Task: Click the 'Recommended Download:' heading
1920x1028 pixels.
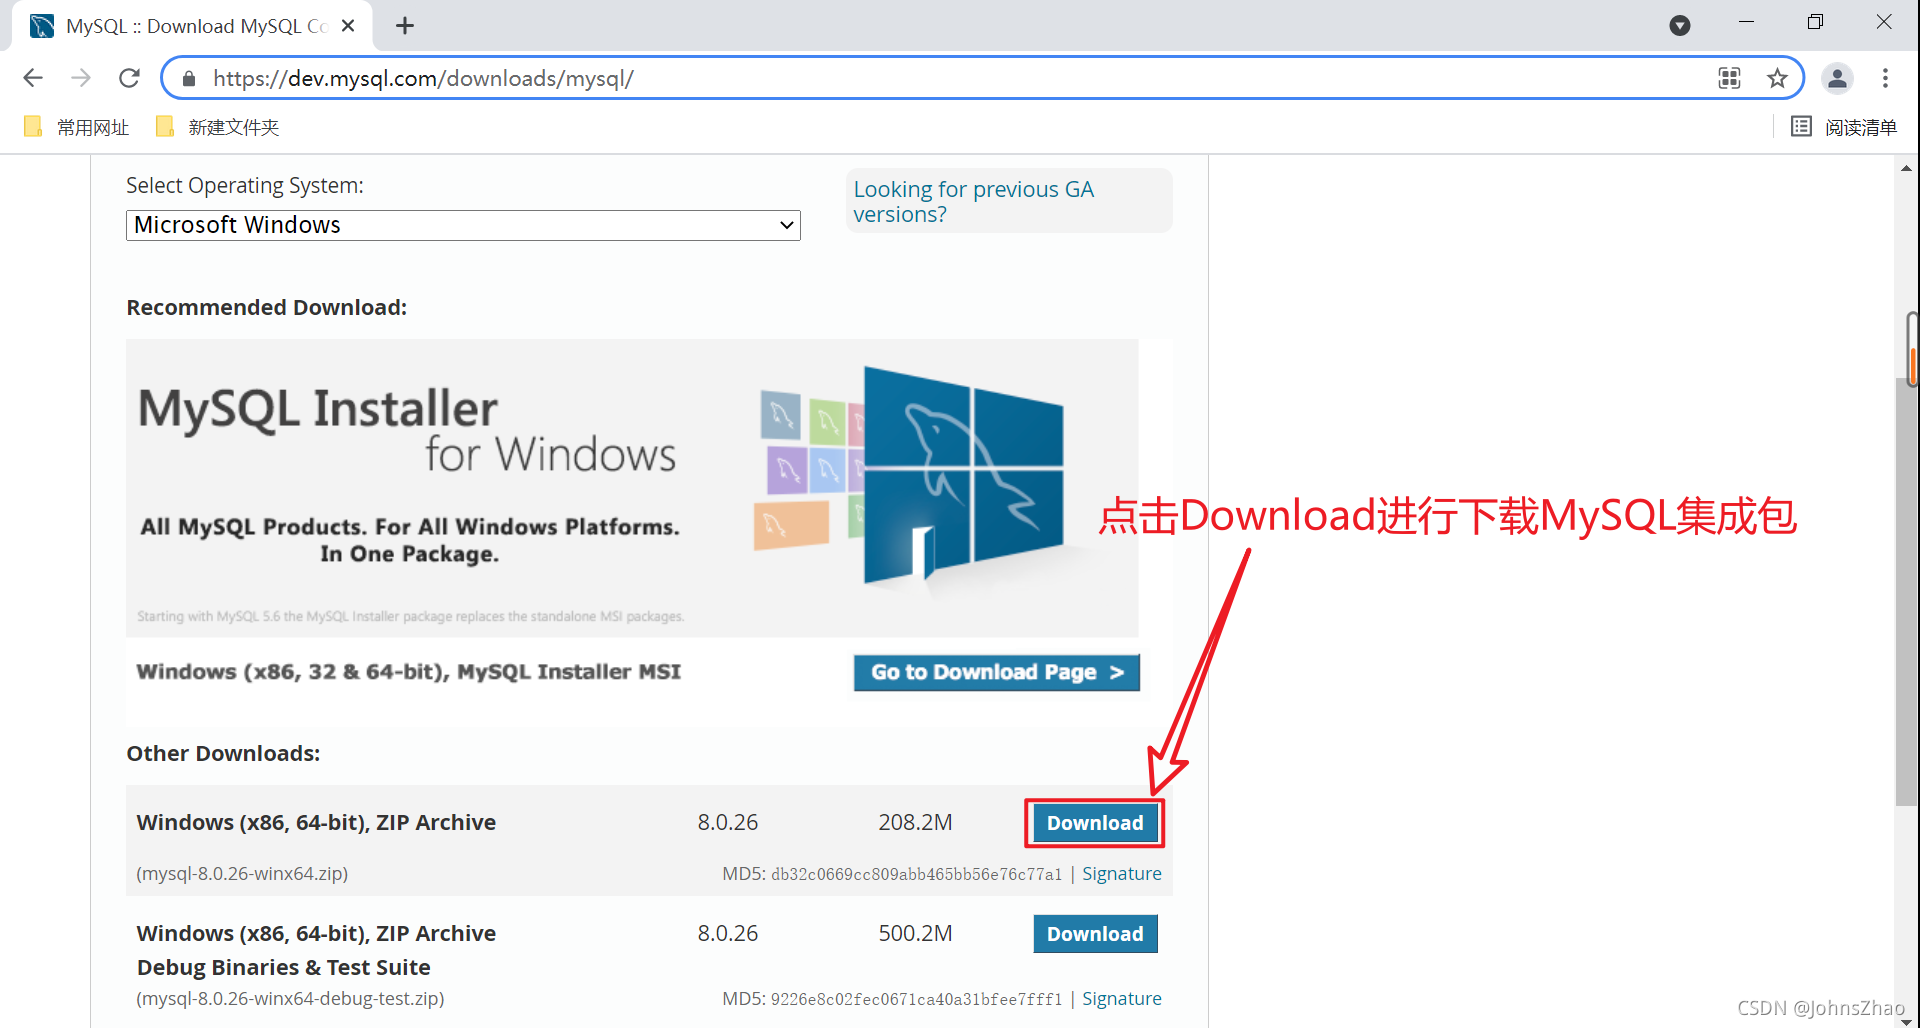Action: click(x=267, y=307)
